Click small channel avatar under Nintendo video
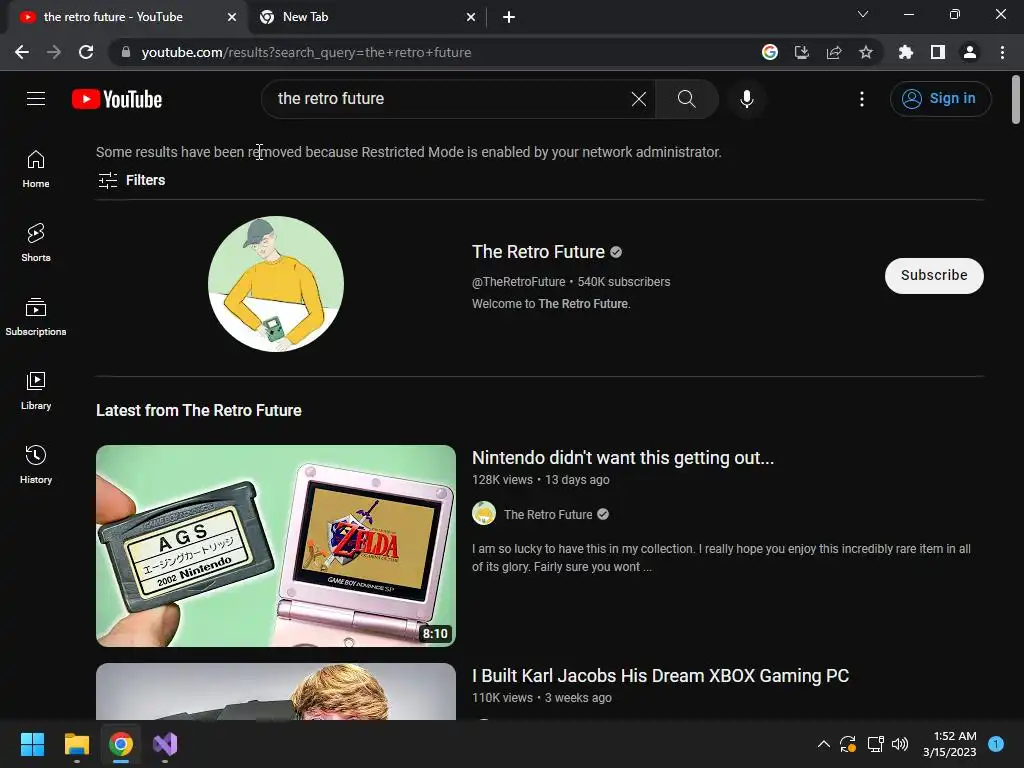This screenshot has width=1024, height=768. click(x=484, y=514)
